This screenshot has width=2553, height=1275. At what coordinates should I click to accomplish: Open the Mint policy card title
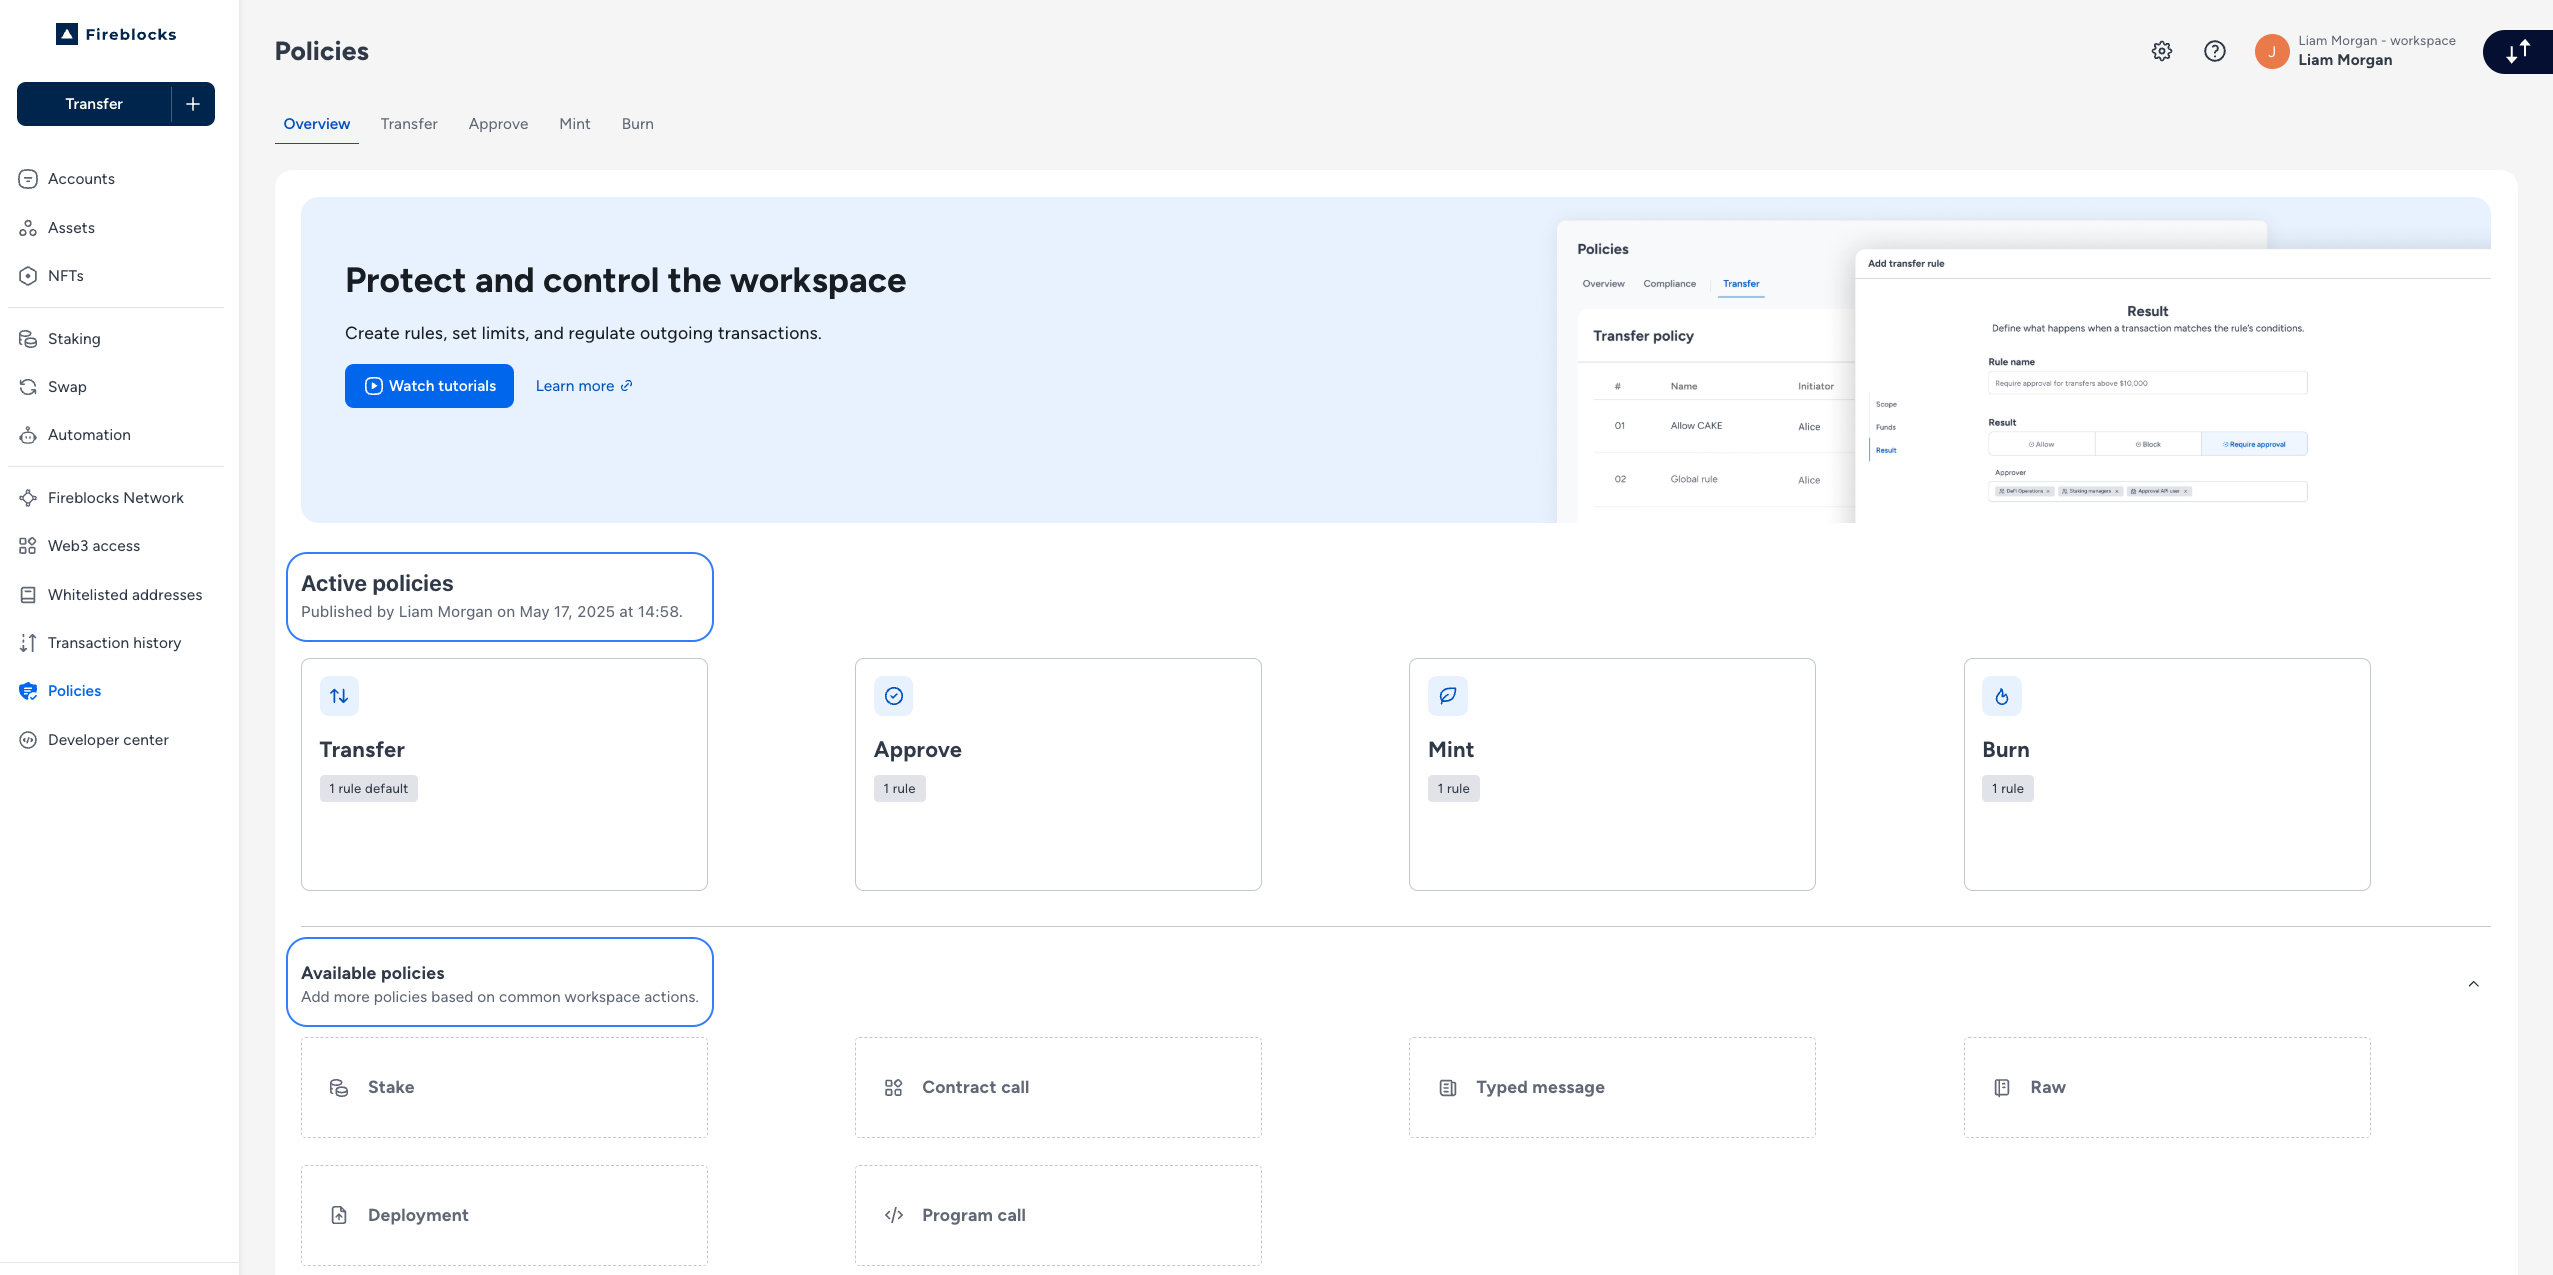pos(1451,750)
